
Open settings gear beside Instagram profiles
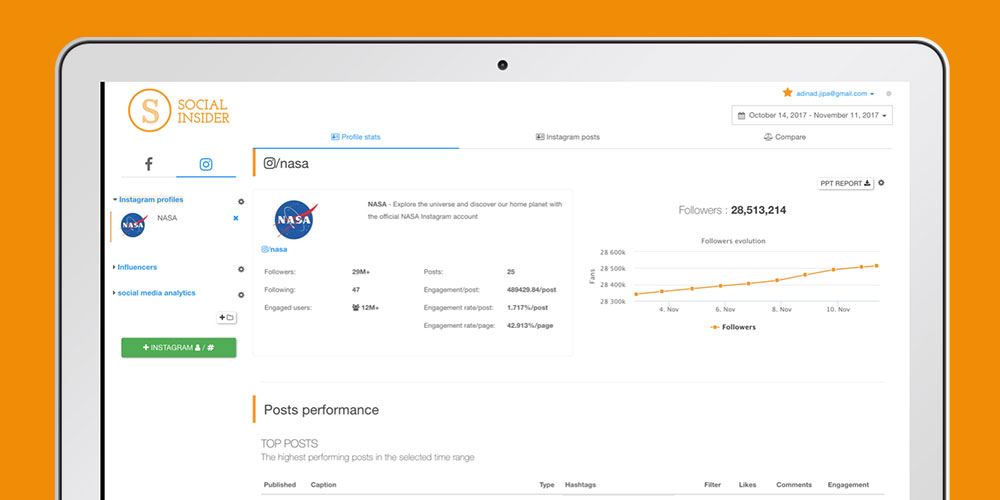click(241, 202)
